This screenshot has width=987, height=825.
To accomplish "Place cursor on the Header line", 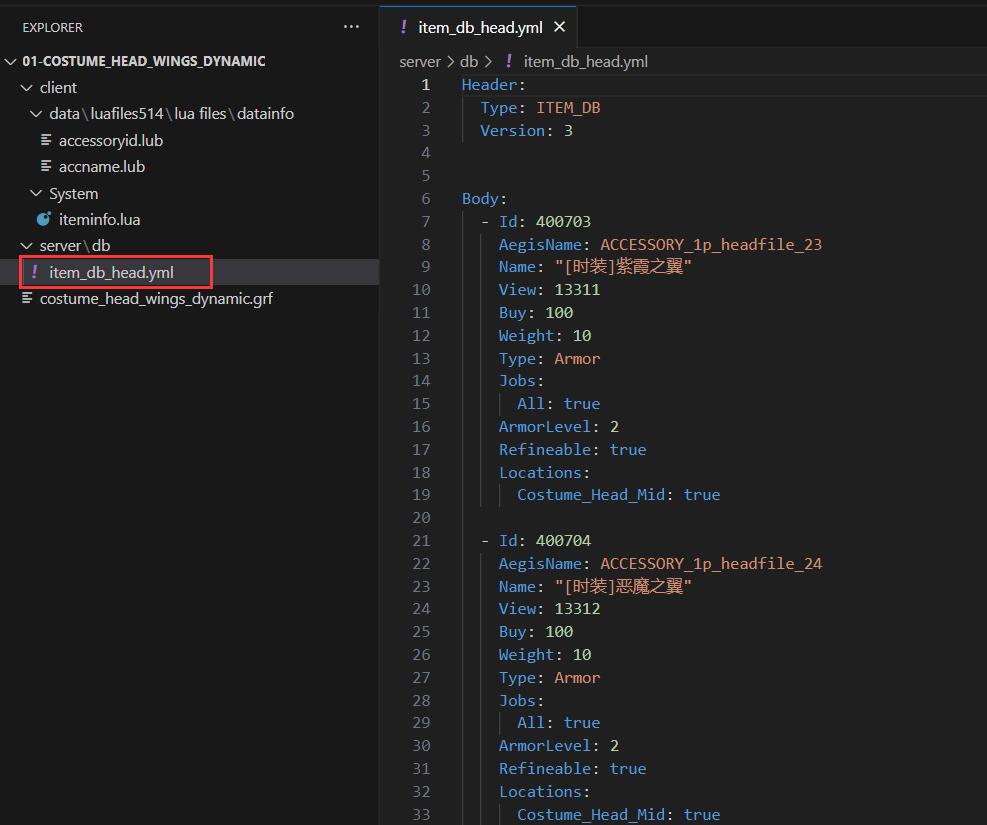I will pos(492,85).
